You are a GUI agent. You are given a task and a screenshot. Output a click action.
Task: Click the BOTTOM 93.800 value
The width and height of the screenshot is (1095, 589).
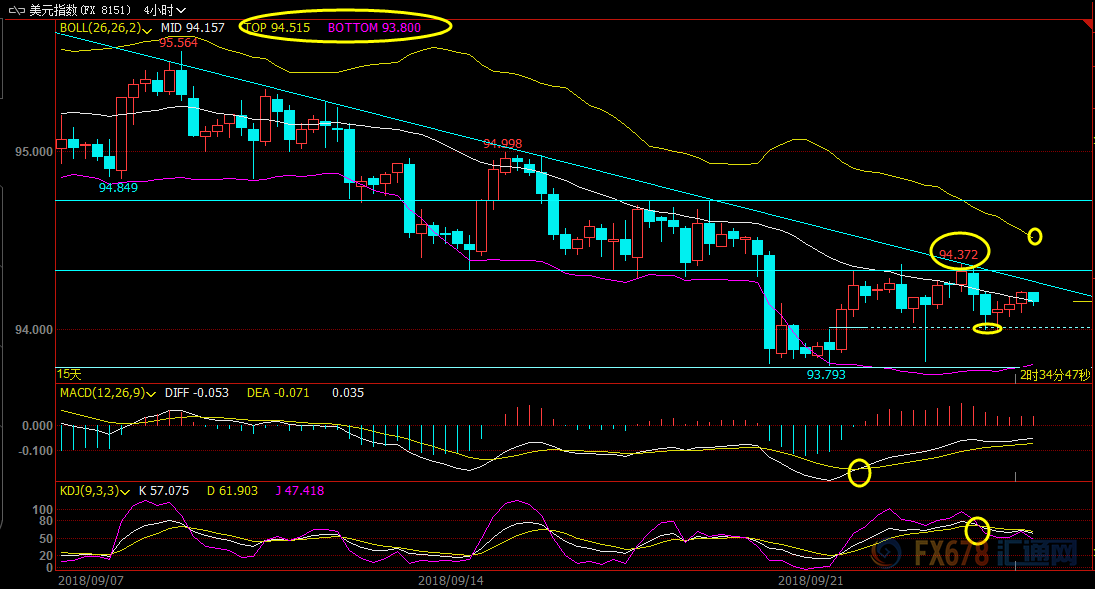374,28
